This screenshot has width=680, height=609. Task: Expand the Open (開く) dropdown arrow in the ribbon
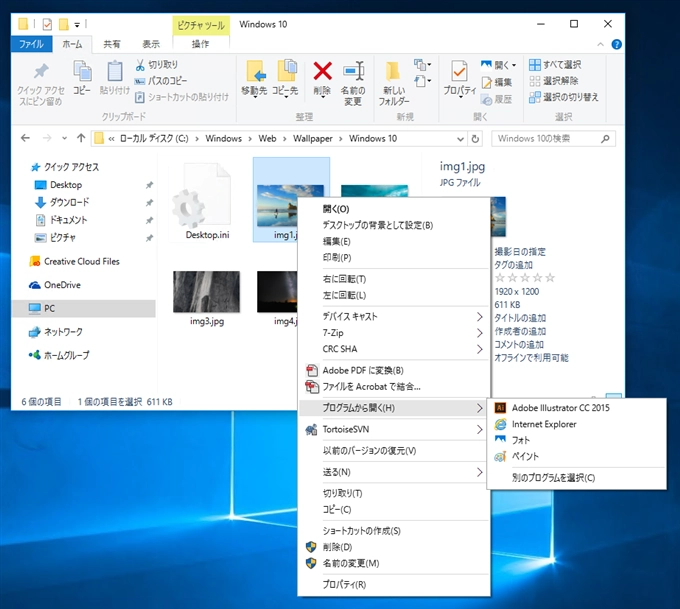(514, 65)
